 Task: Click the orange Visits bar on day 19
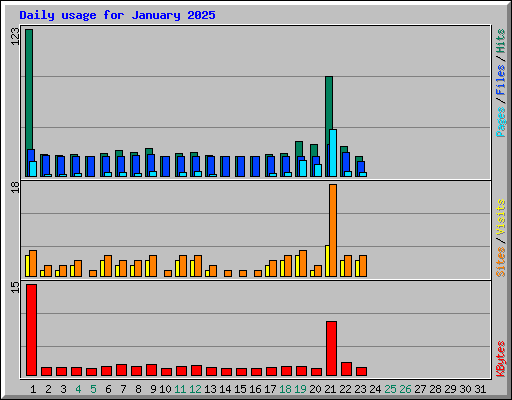pyautogui.click(x=303, y=263)
